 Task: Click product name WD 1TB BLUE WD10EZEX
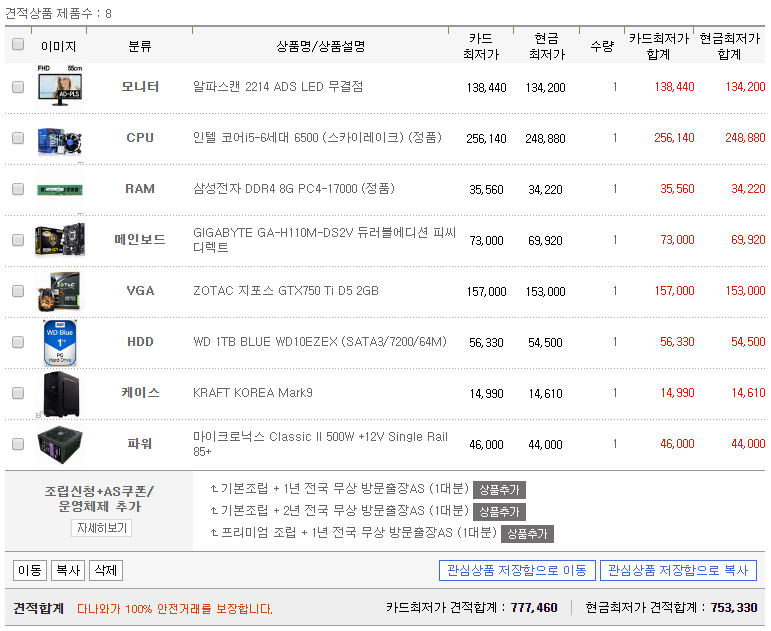(320, 342)
